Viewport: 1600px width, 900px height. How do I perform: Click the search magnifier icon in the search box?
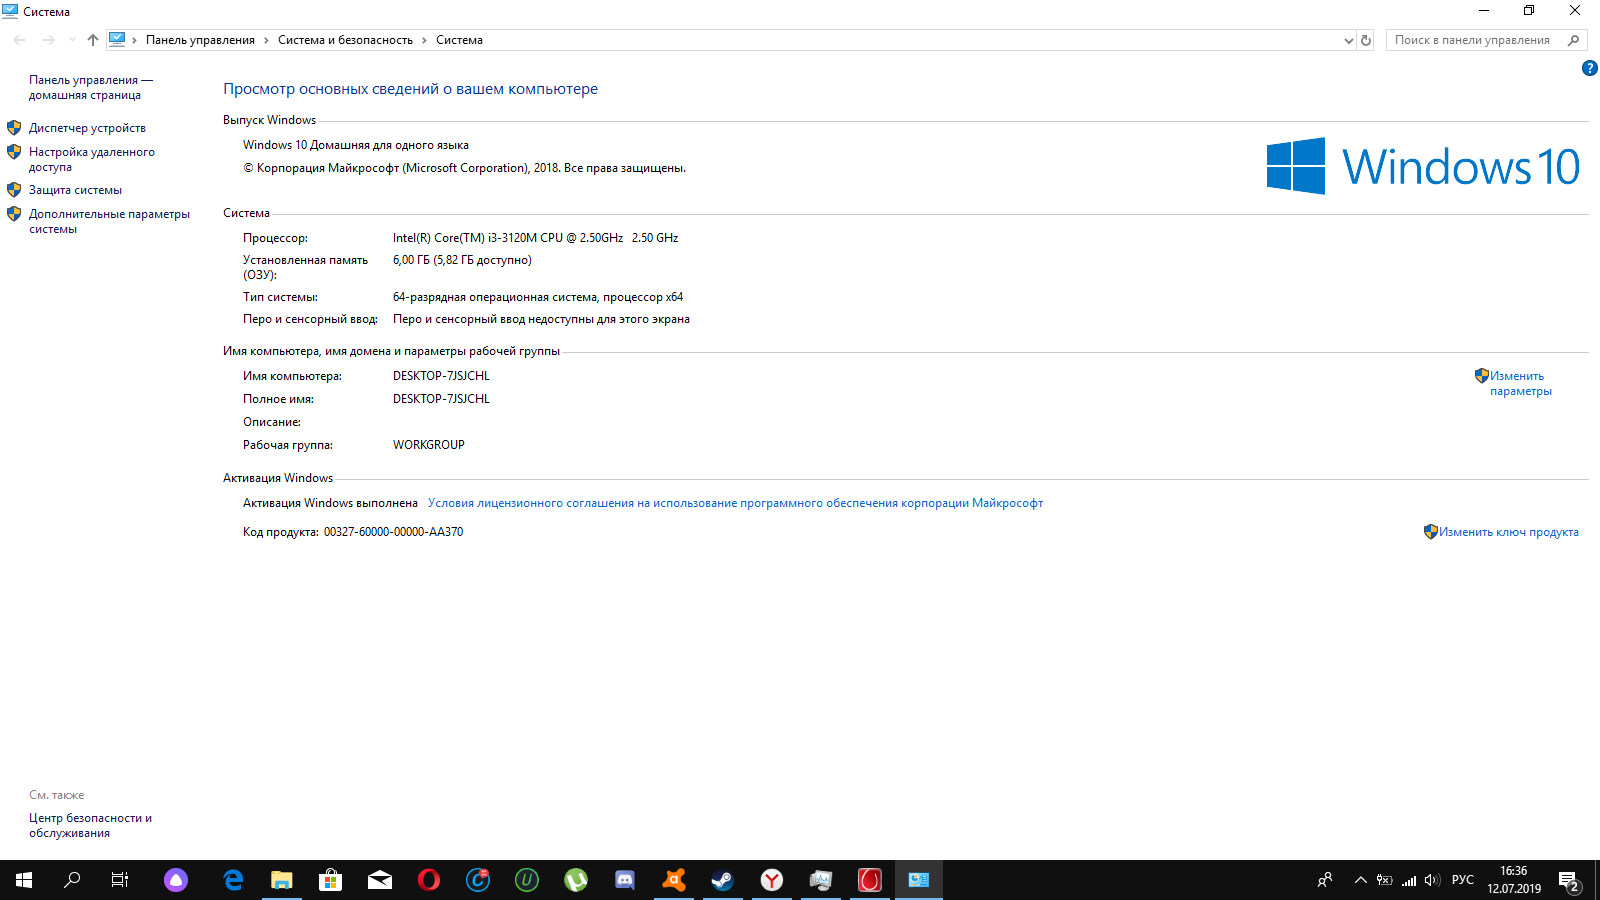click(x=1573, y=40)
